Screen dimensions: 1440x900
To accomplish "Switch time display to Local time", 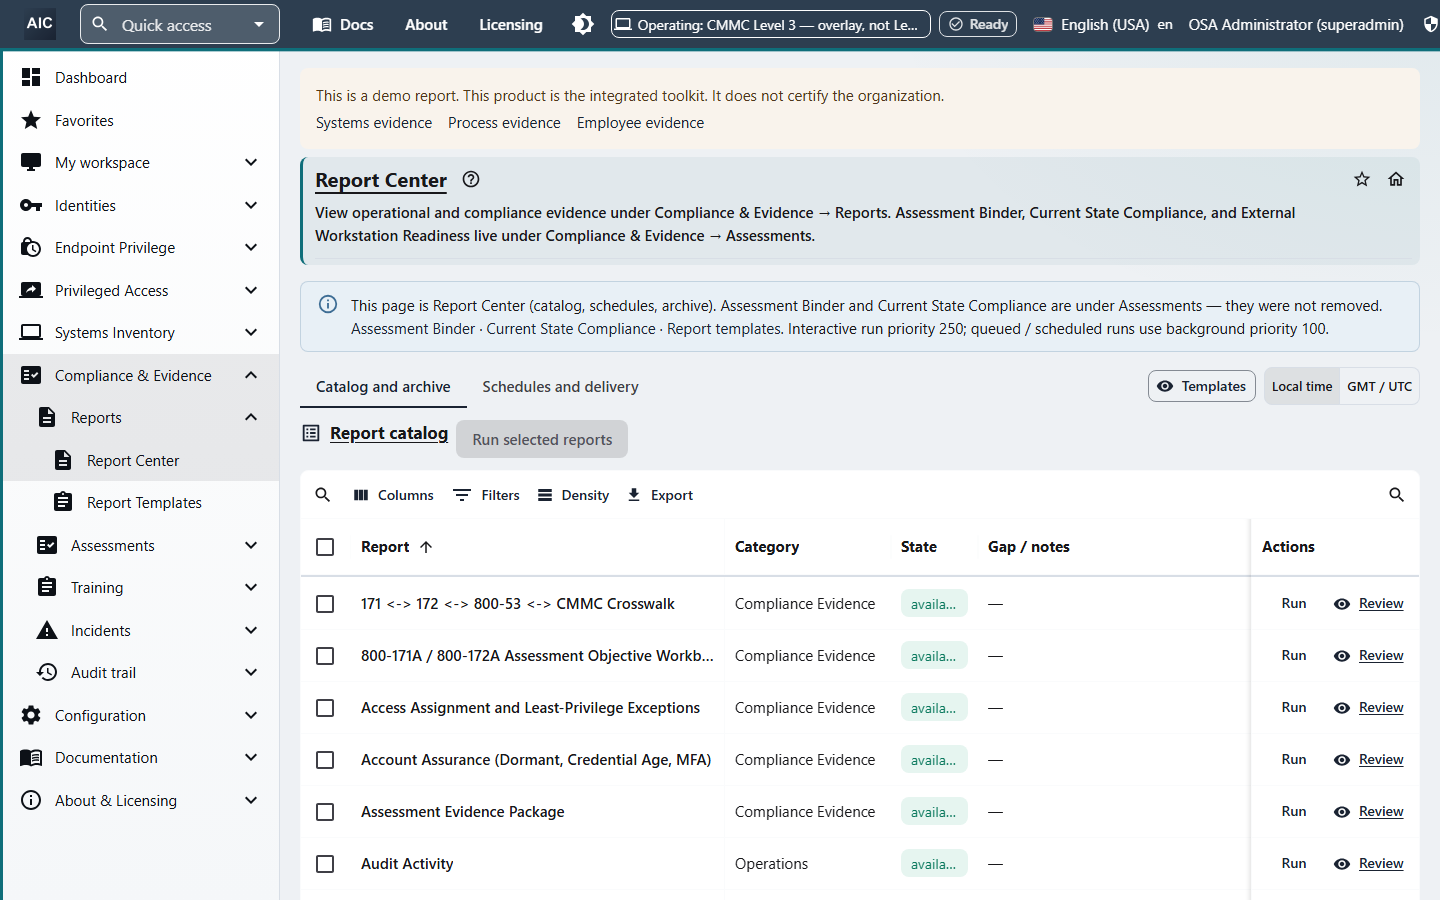I will click(1302, 386).
